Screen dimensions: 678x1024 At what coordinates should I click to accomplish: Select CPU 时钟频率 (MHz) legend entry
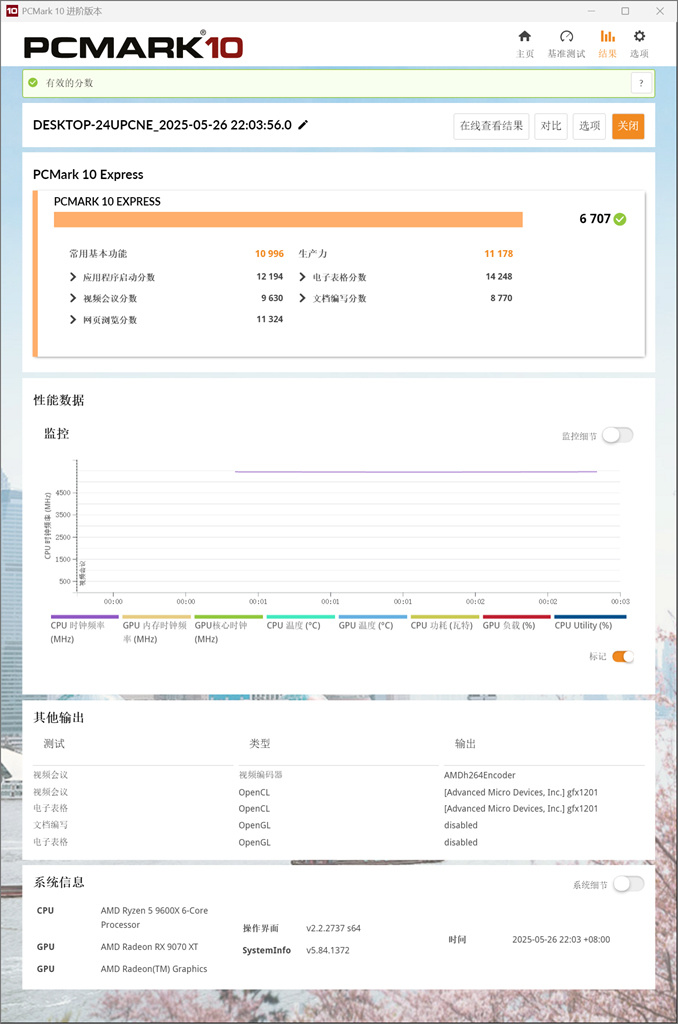point(84,629)
